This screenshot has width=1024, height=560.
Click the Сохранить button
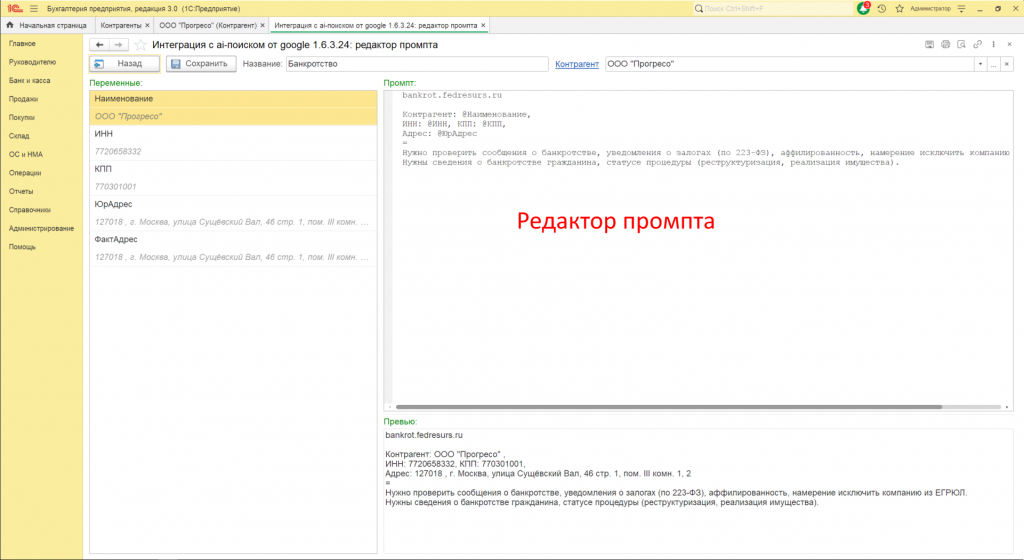[x=201, y=64]
